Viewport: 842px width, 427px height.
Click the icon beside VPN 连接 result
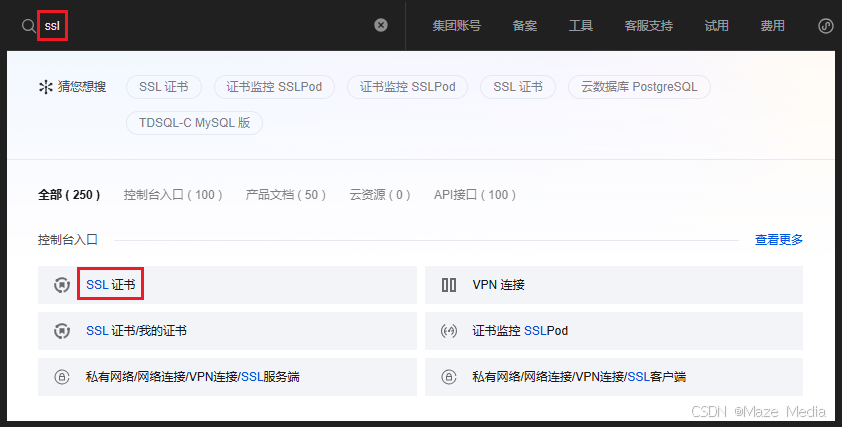click(449, 285)
